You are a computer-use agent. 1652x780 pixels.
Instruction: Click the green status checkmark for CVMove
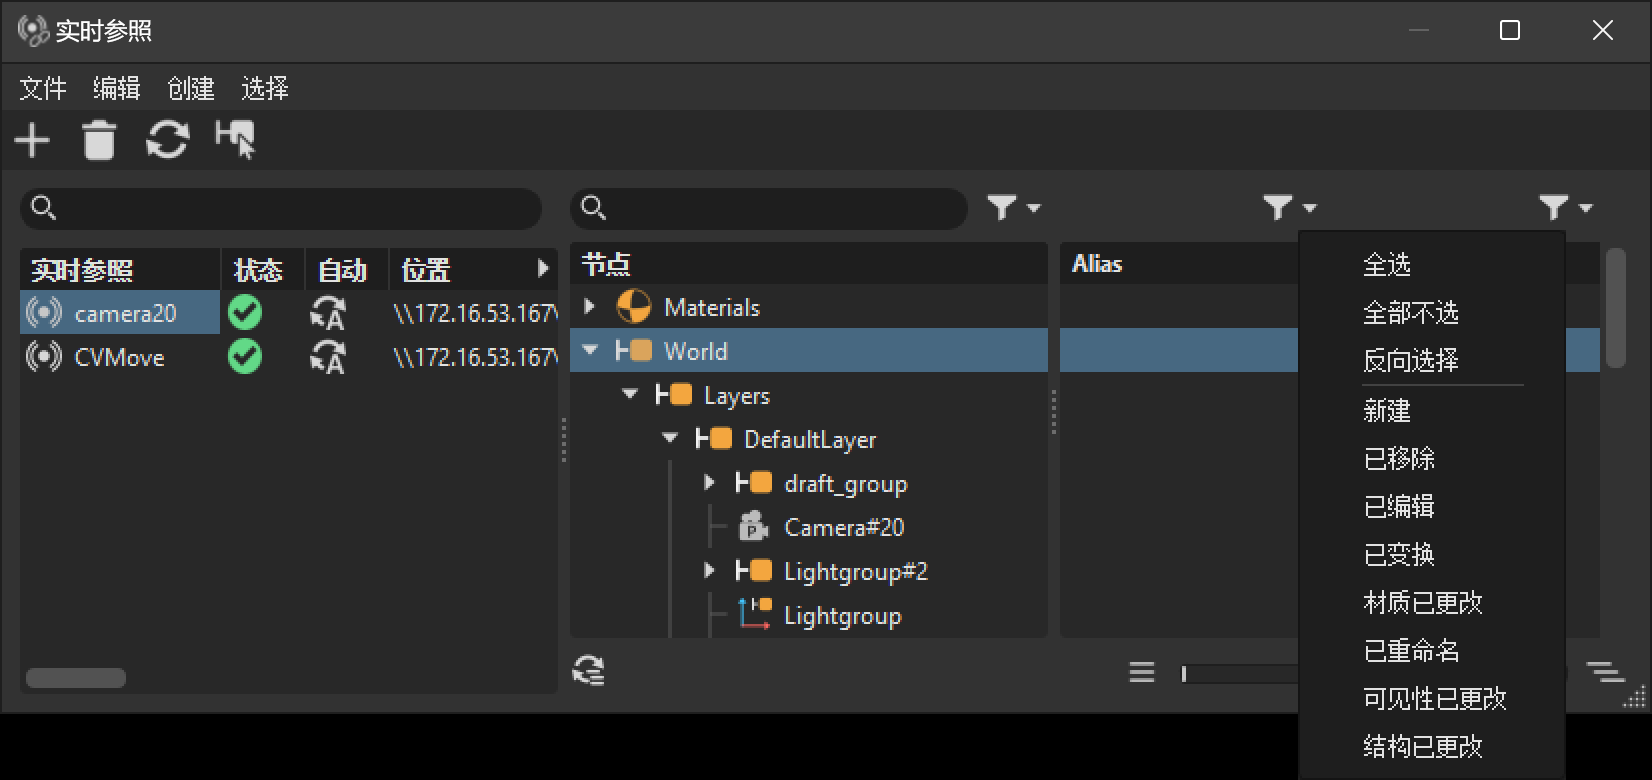pos(245,357)
